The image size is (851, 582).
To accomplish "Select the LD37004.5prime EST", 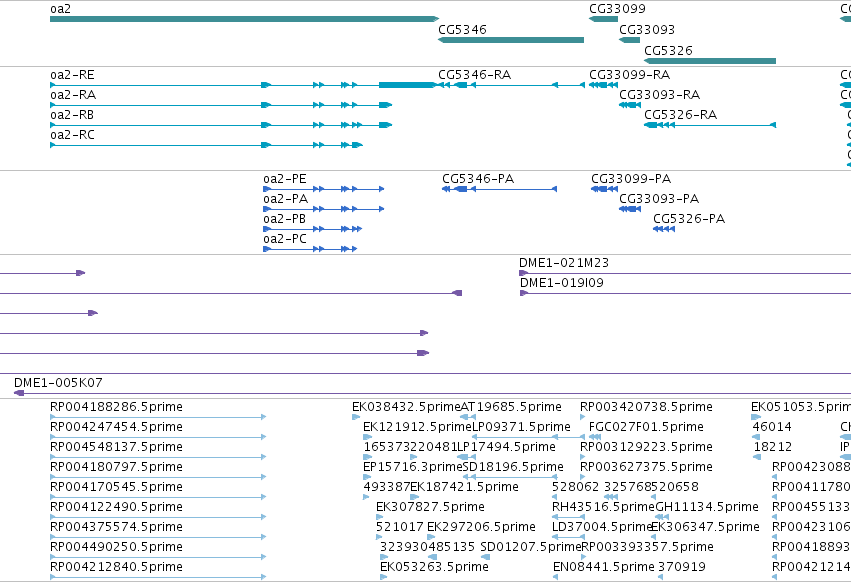I will (x=568, y=537).
